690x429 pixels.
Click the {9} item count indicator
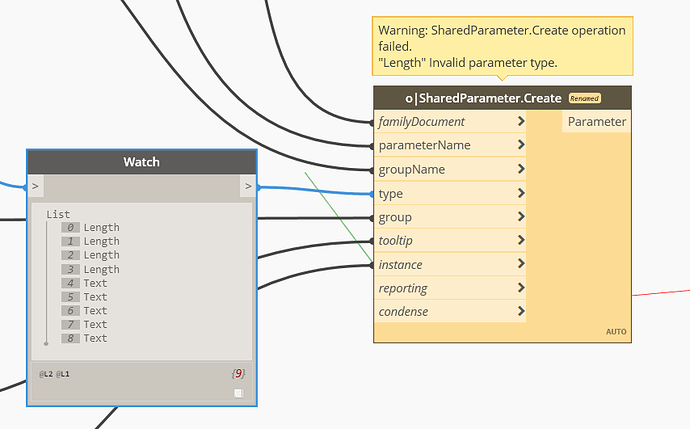(238, 374)
